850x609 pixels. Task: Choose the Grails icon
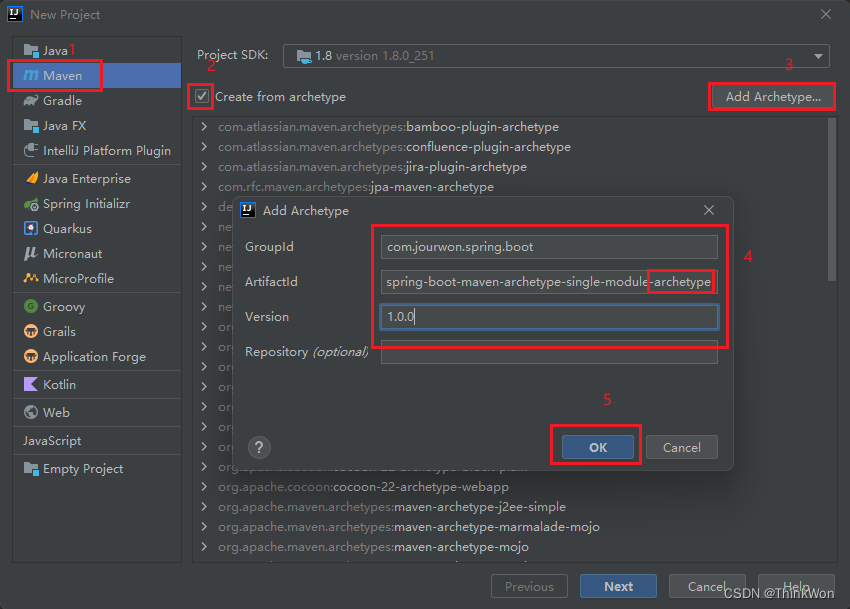[31, 331]
